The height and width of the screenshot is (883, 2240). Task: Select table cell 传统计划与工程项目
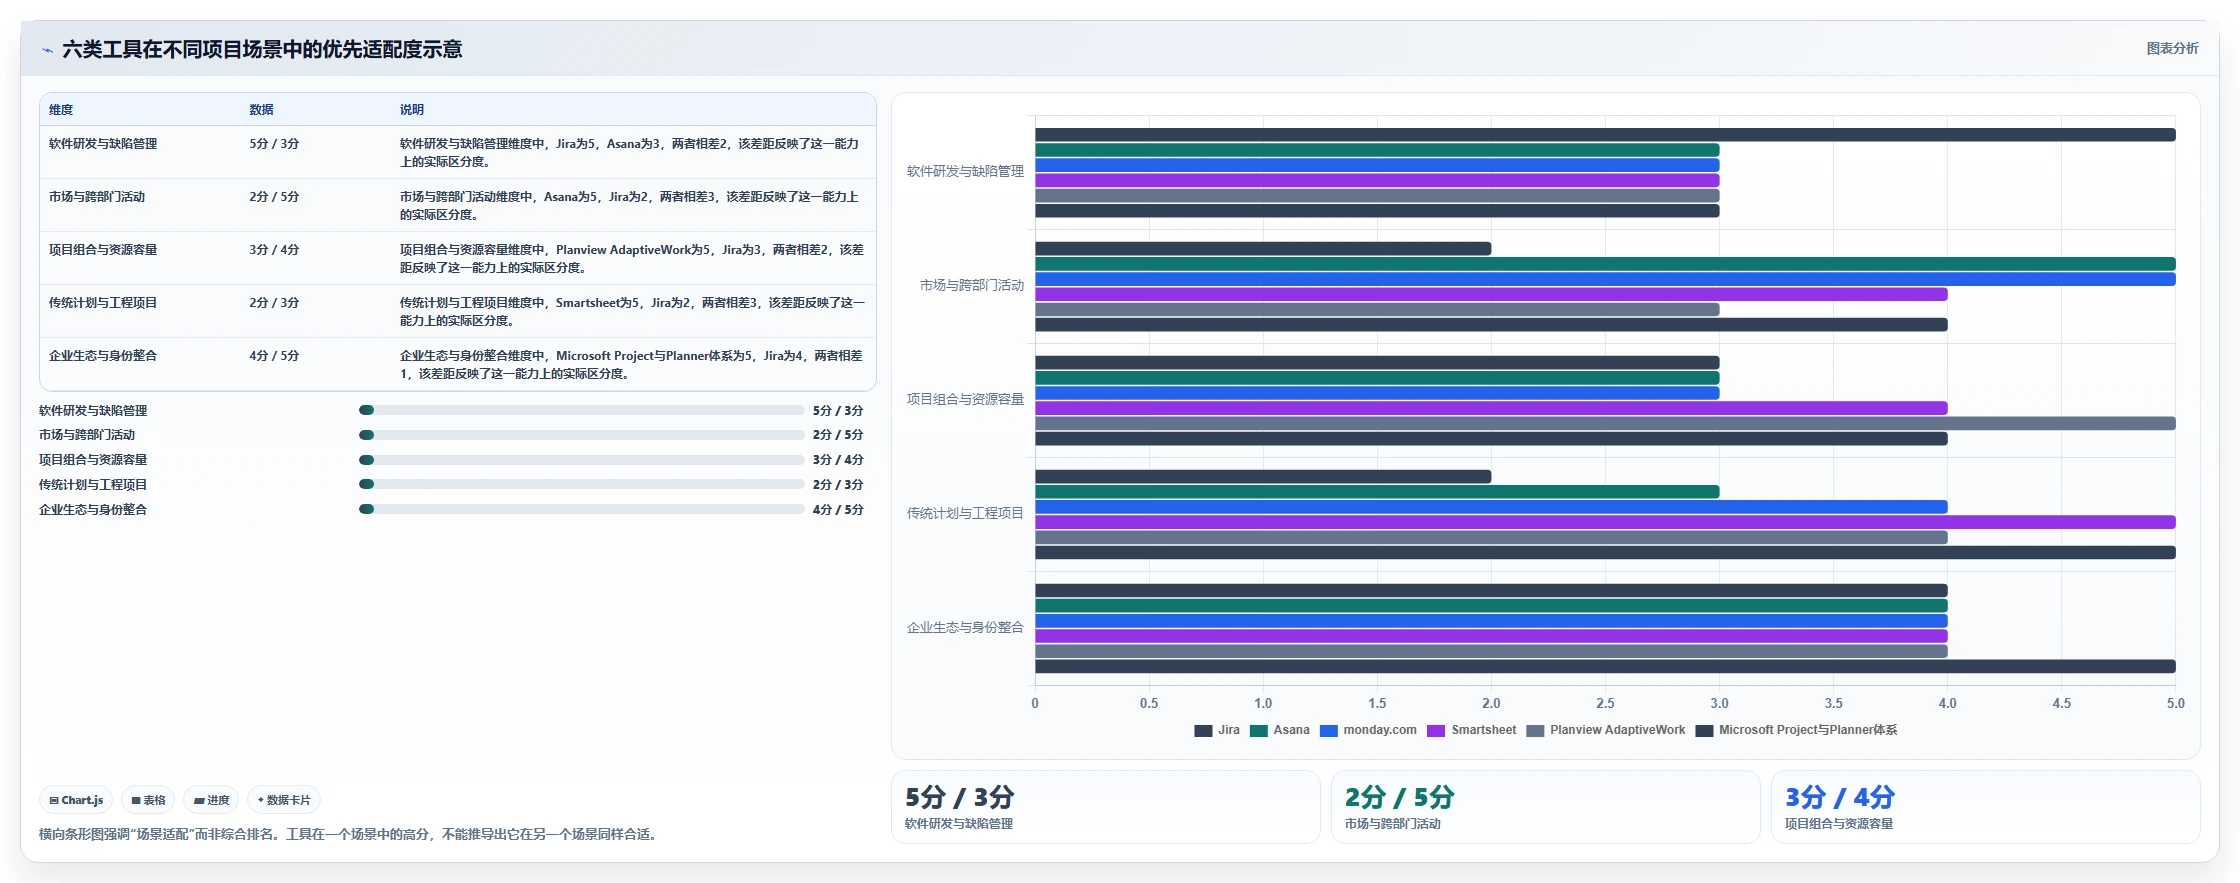[103, 303]
